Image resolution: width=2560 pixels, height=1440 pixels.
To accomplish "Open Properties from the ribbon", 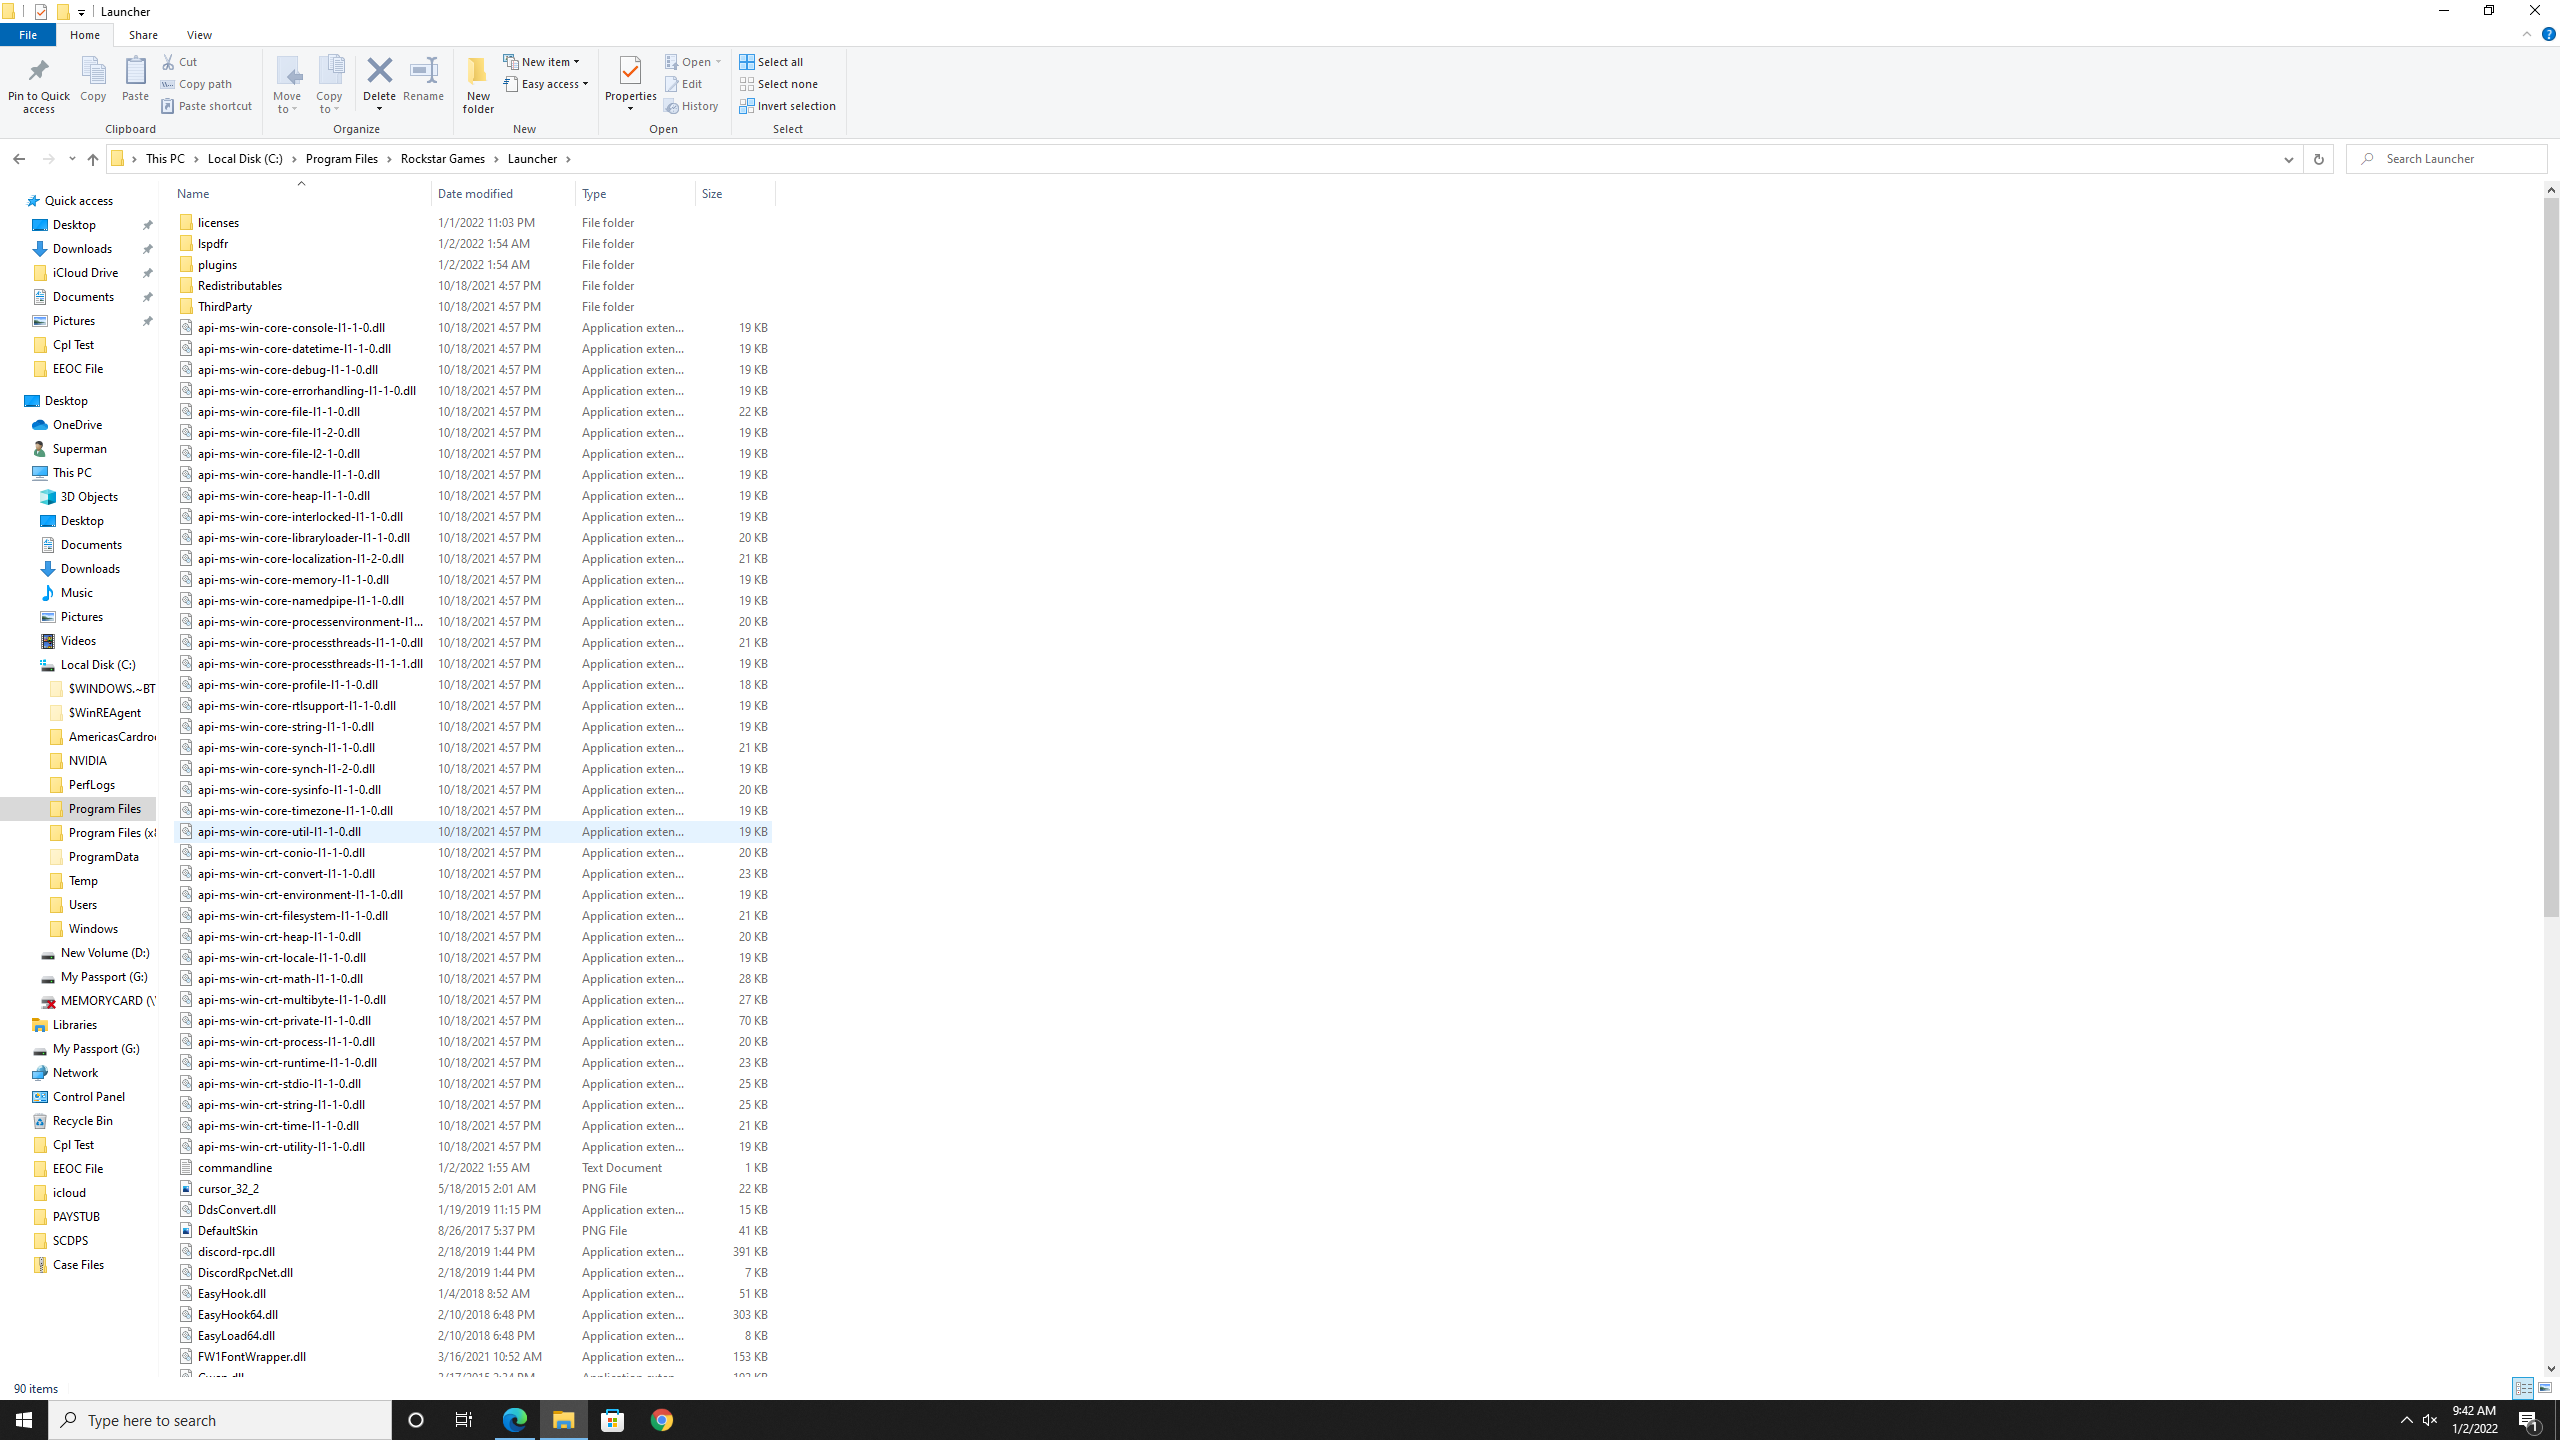I will coord(630,75).
